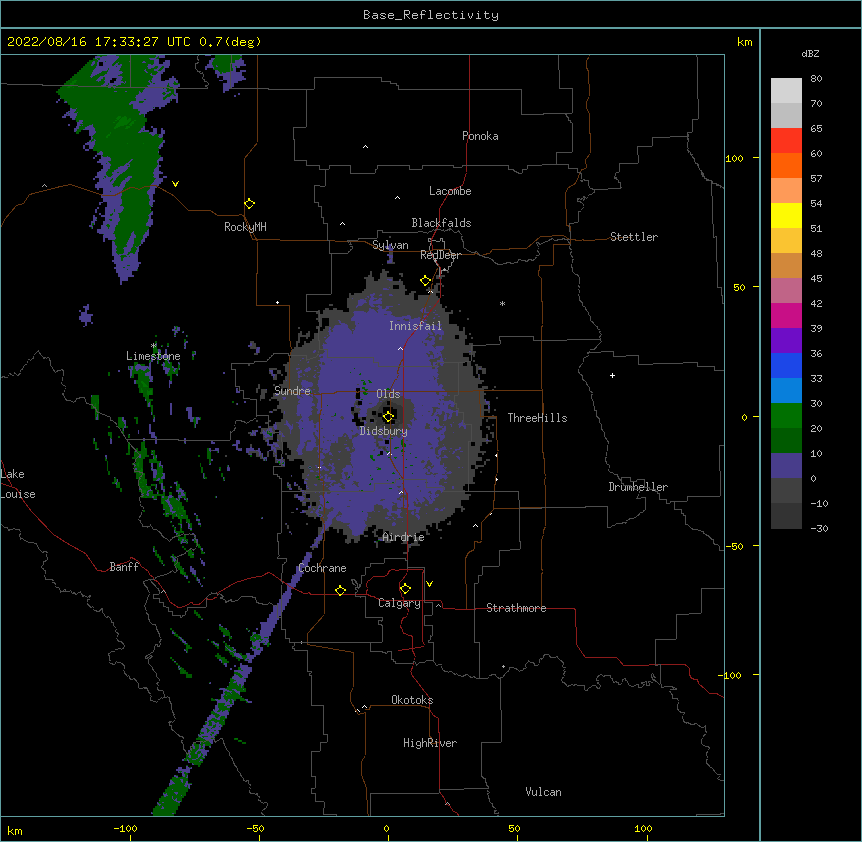Click the Innisfail city label
The height and width of the screenshot is (842, 862).
(x=415, y=326)
